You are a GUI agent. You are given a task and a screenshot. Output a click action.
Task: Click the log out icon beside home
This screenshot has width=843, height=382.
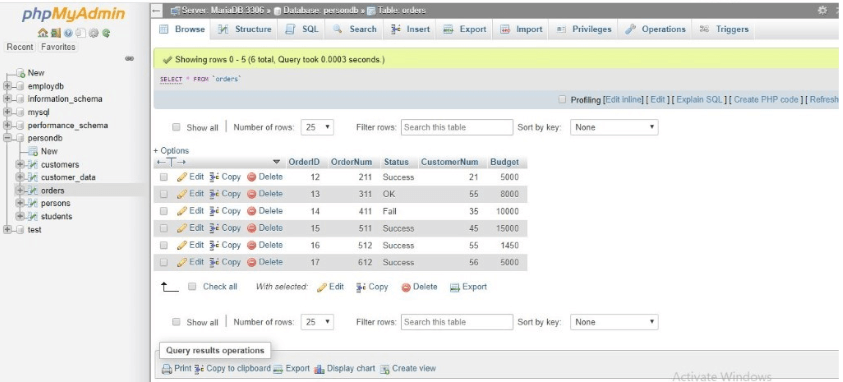pyautogui.click(x=56, y=33)
